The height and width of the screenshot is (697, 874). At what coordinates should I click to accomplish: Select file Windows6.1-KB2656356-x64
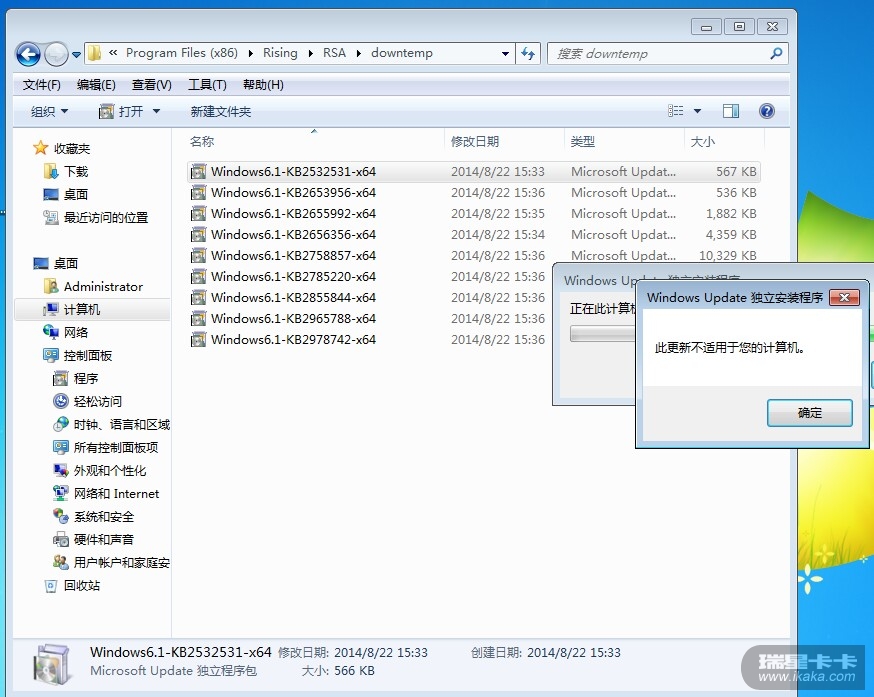(x=474, y=235)
